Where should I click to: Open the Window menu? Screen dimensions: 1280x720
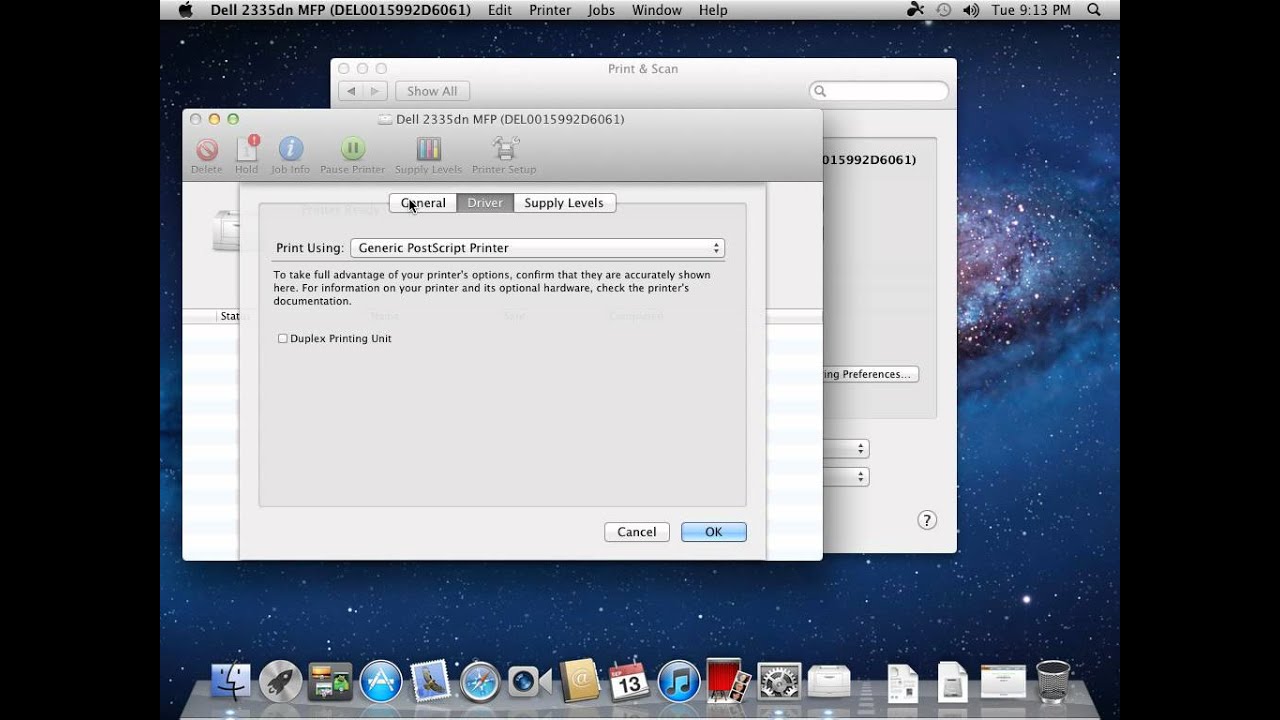click(x=657, y=10)
